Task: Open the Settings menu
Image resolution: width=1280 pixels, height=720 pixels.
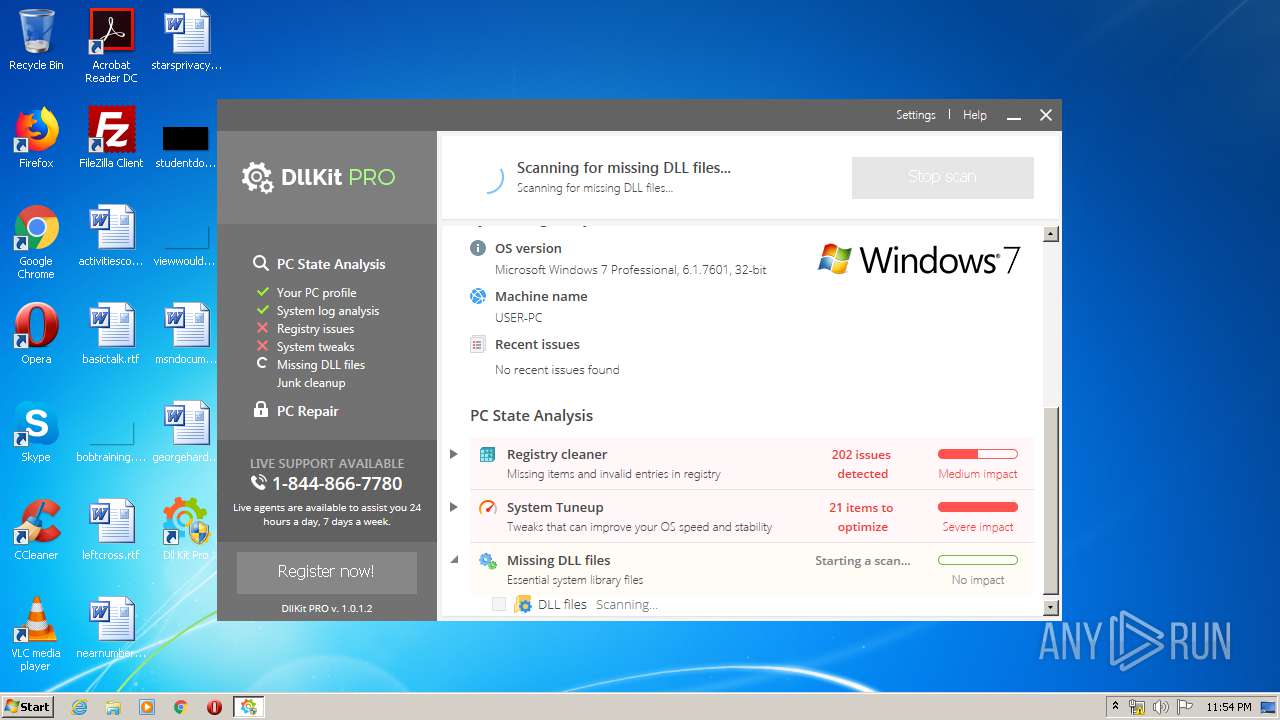Action: tap(915, 115)
